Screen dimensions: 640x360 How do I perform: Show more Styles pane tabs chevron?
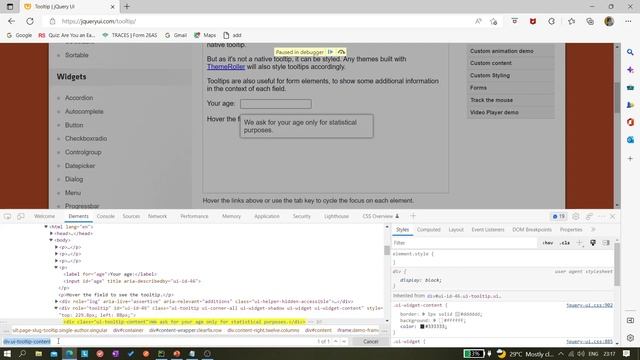[593, 230]
